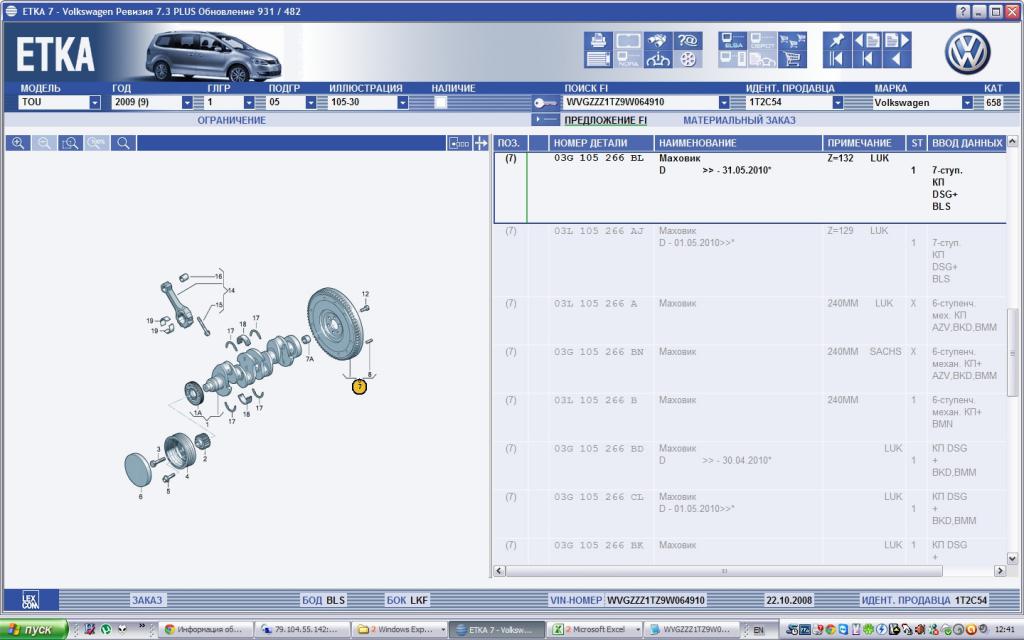Click the wheel rim icon
1024x640 pixels.
tap(688, 59)
